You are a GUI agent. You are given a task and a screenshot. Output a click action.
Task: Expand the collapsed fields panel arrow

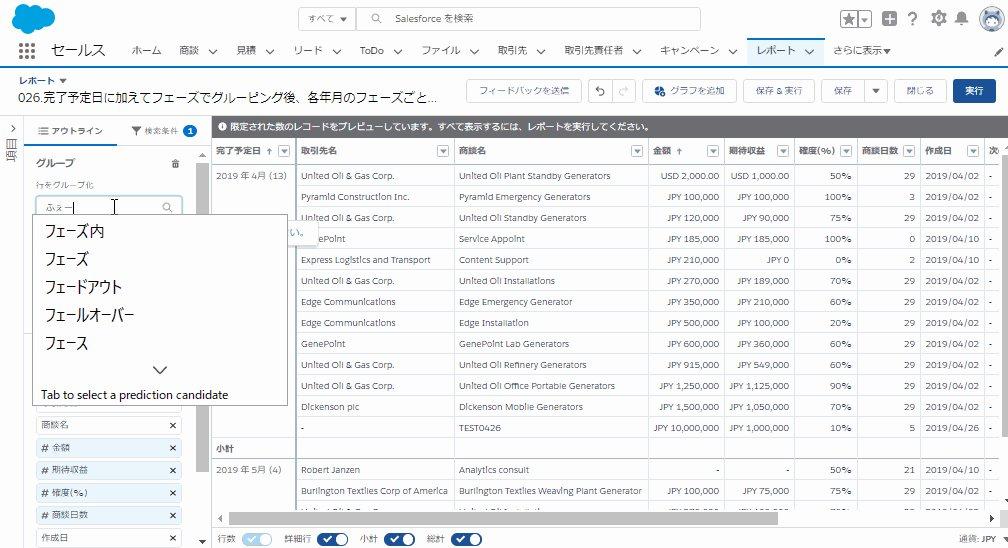click(12, 129)
